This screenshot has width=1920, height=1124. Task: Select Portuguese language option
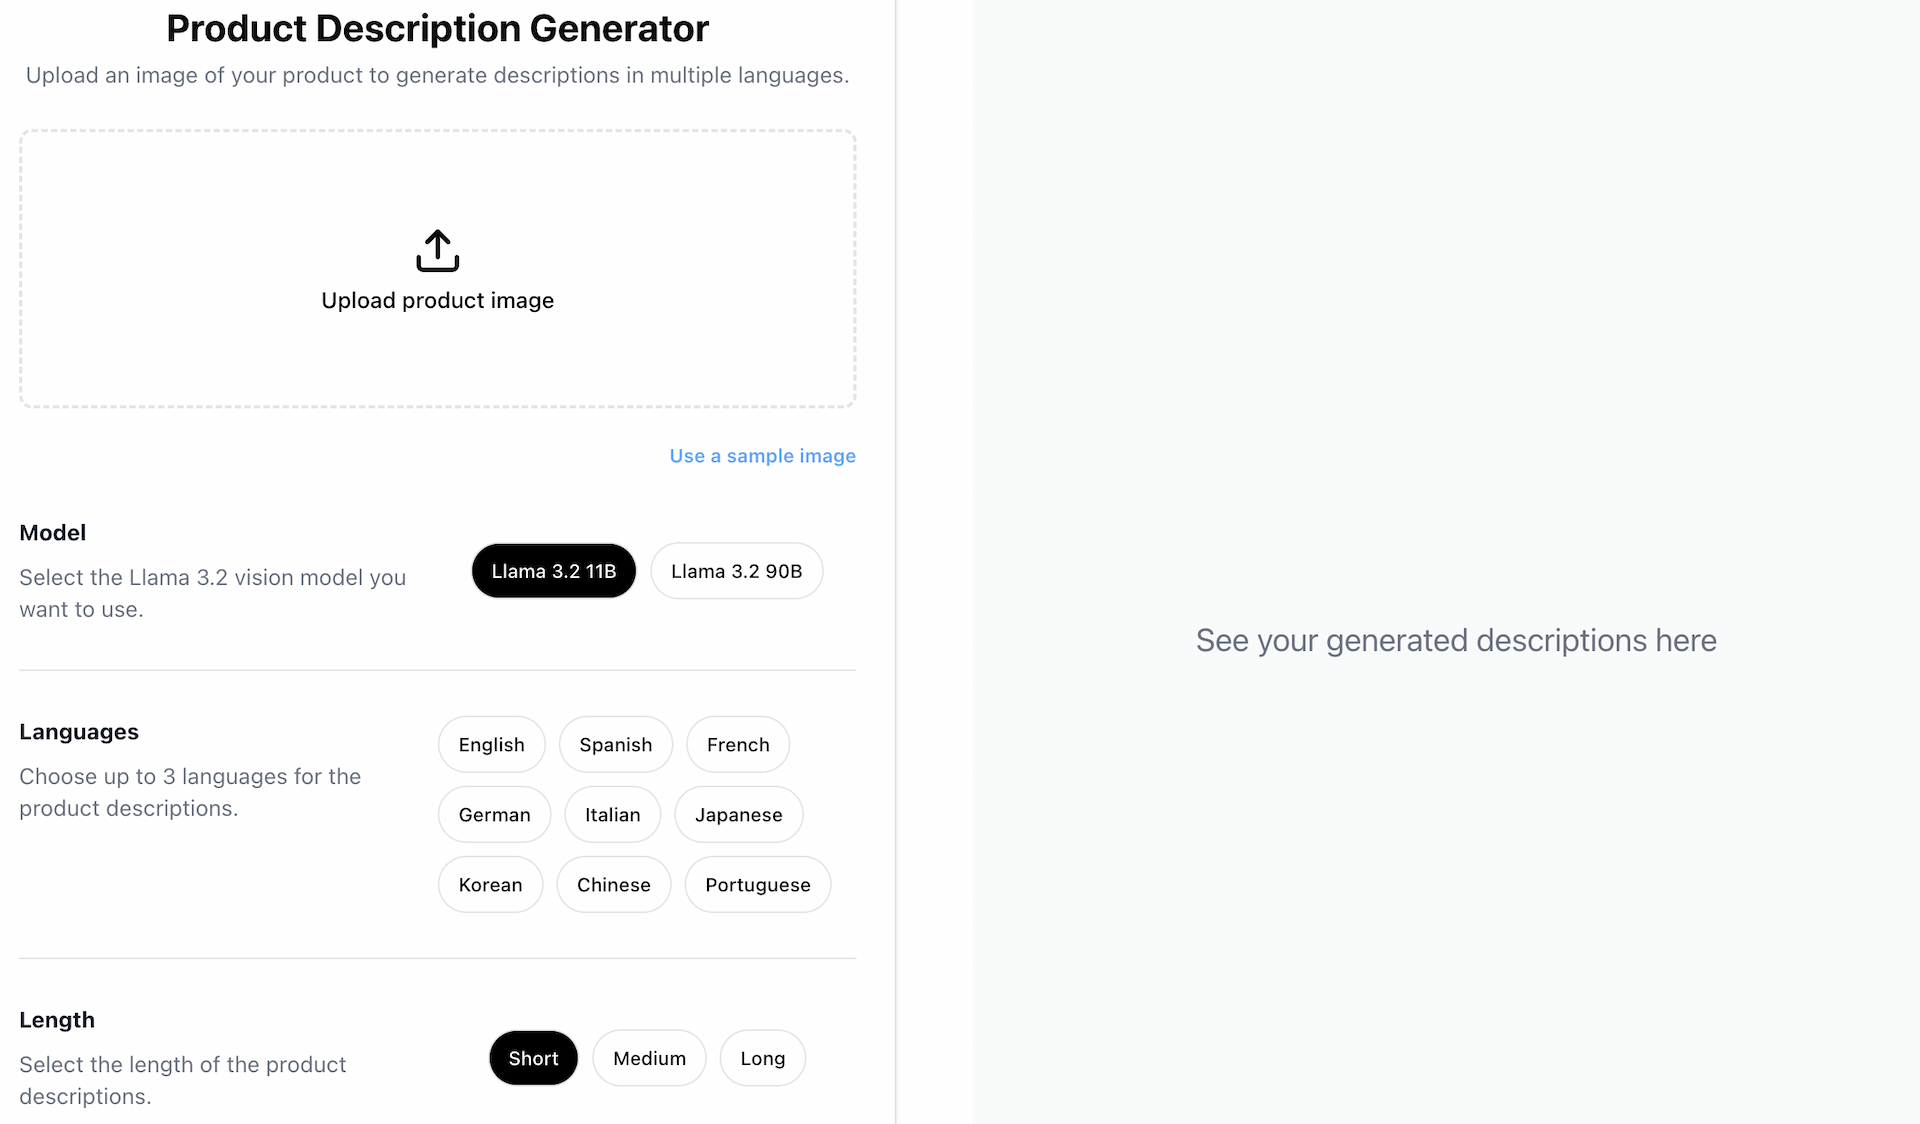pos(757,883)
